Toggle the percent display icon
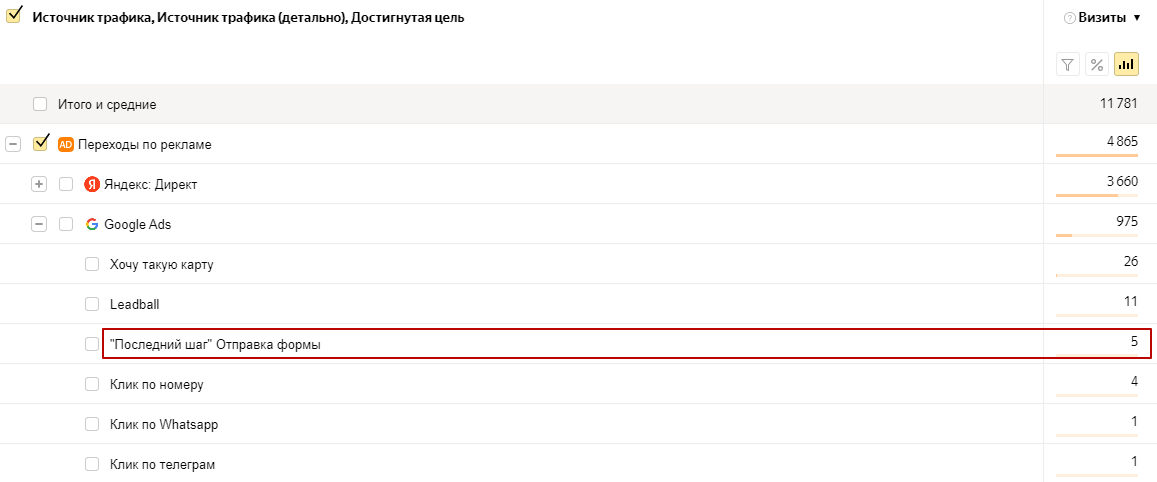Image resolution: width=1157 pixels, height=482 pixels. (1096, 64)
